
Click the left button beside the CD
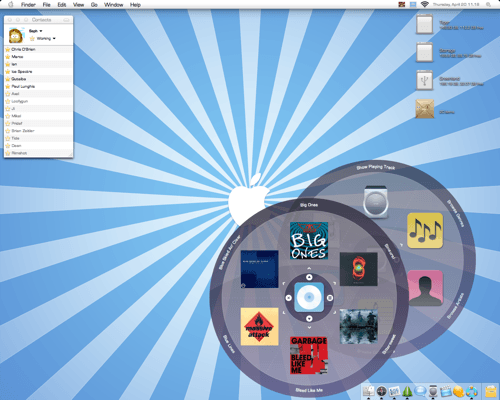[x=289, y=298]
